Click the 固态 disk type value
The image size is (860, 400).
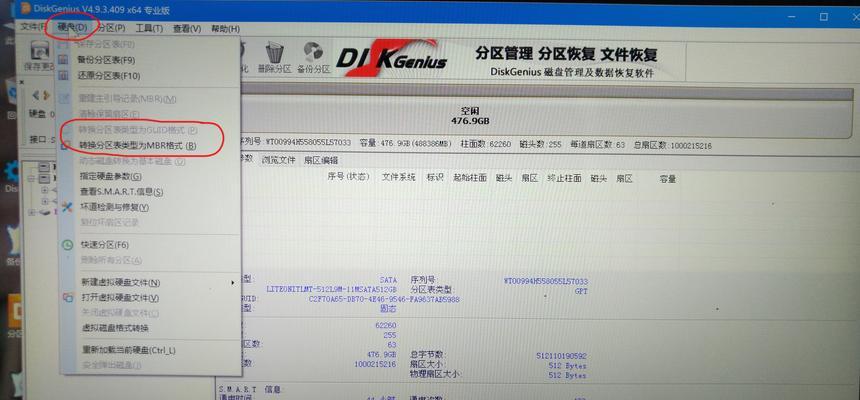click(x=388, y=308)
